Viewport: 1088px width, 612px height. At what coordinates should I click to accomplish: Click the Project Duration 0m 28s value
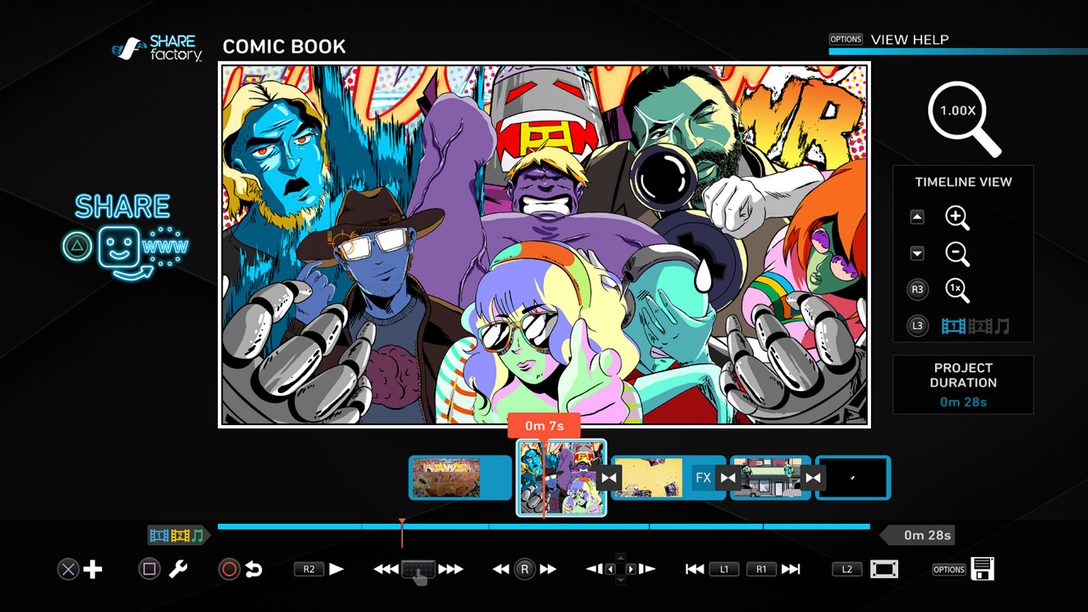[x=963, y=402]
